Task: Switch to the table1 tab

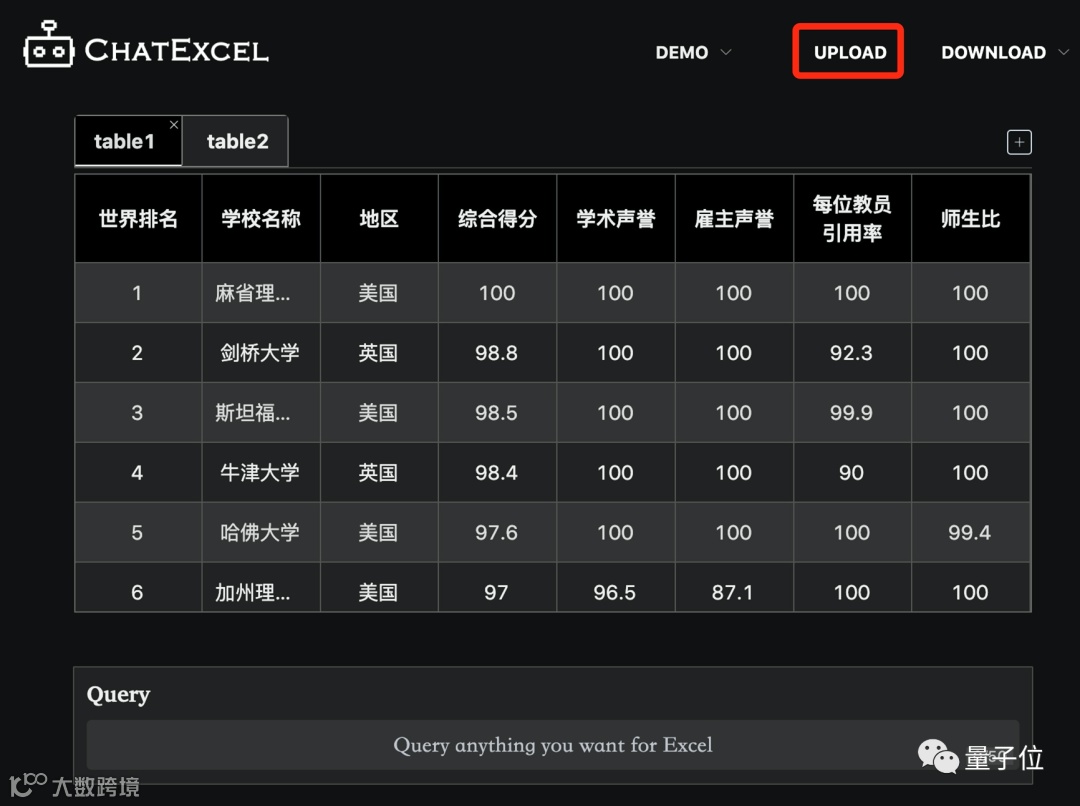Action: point(125,141)
